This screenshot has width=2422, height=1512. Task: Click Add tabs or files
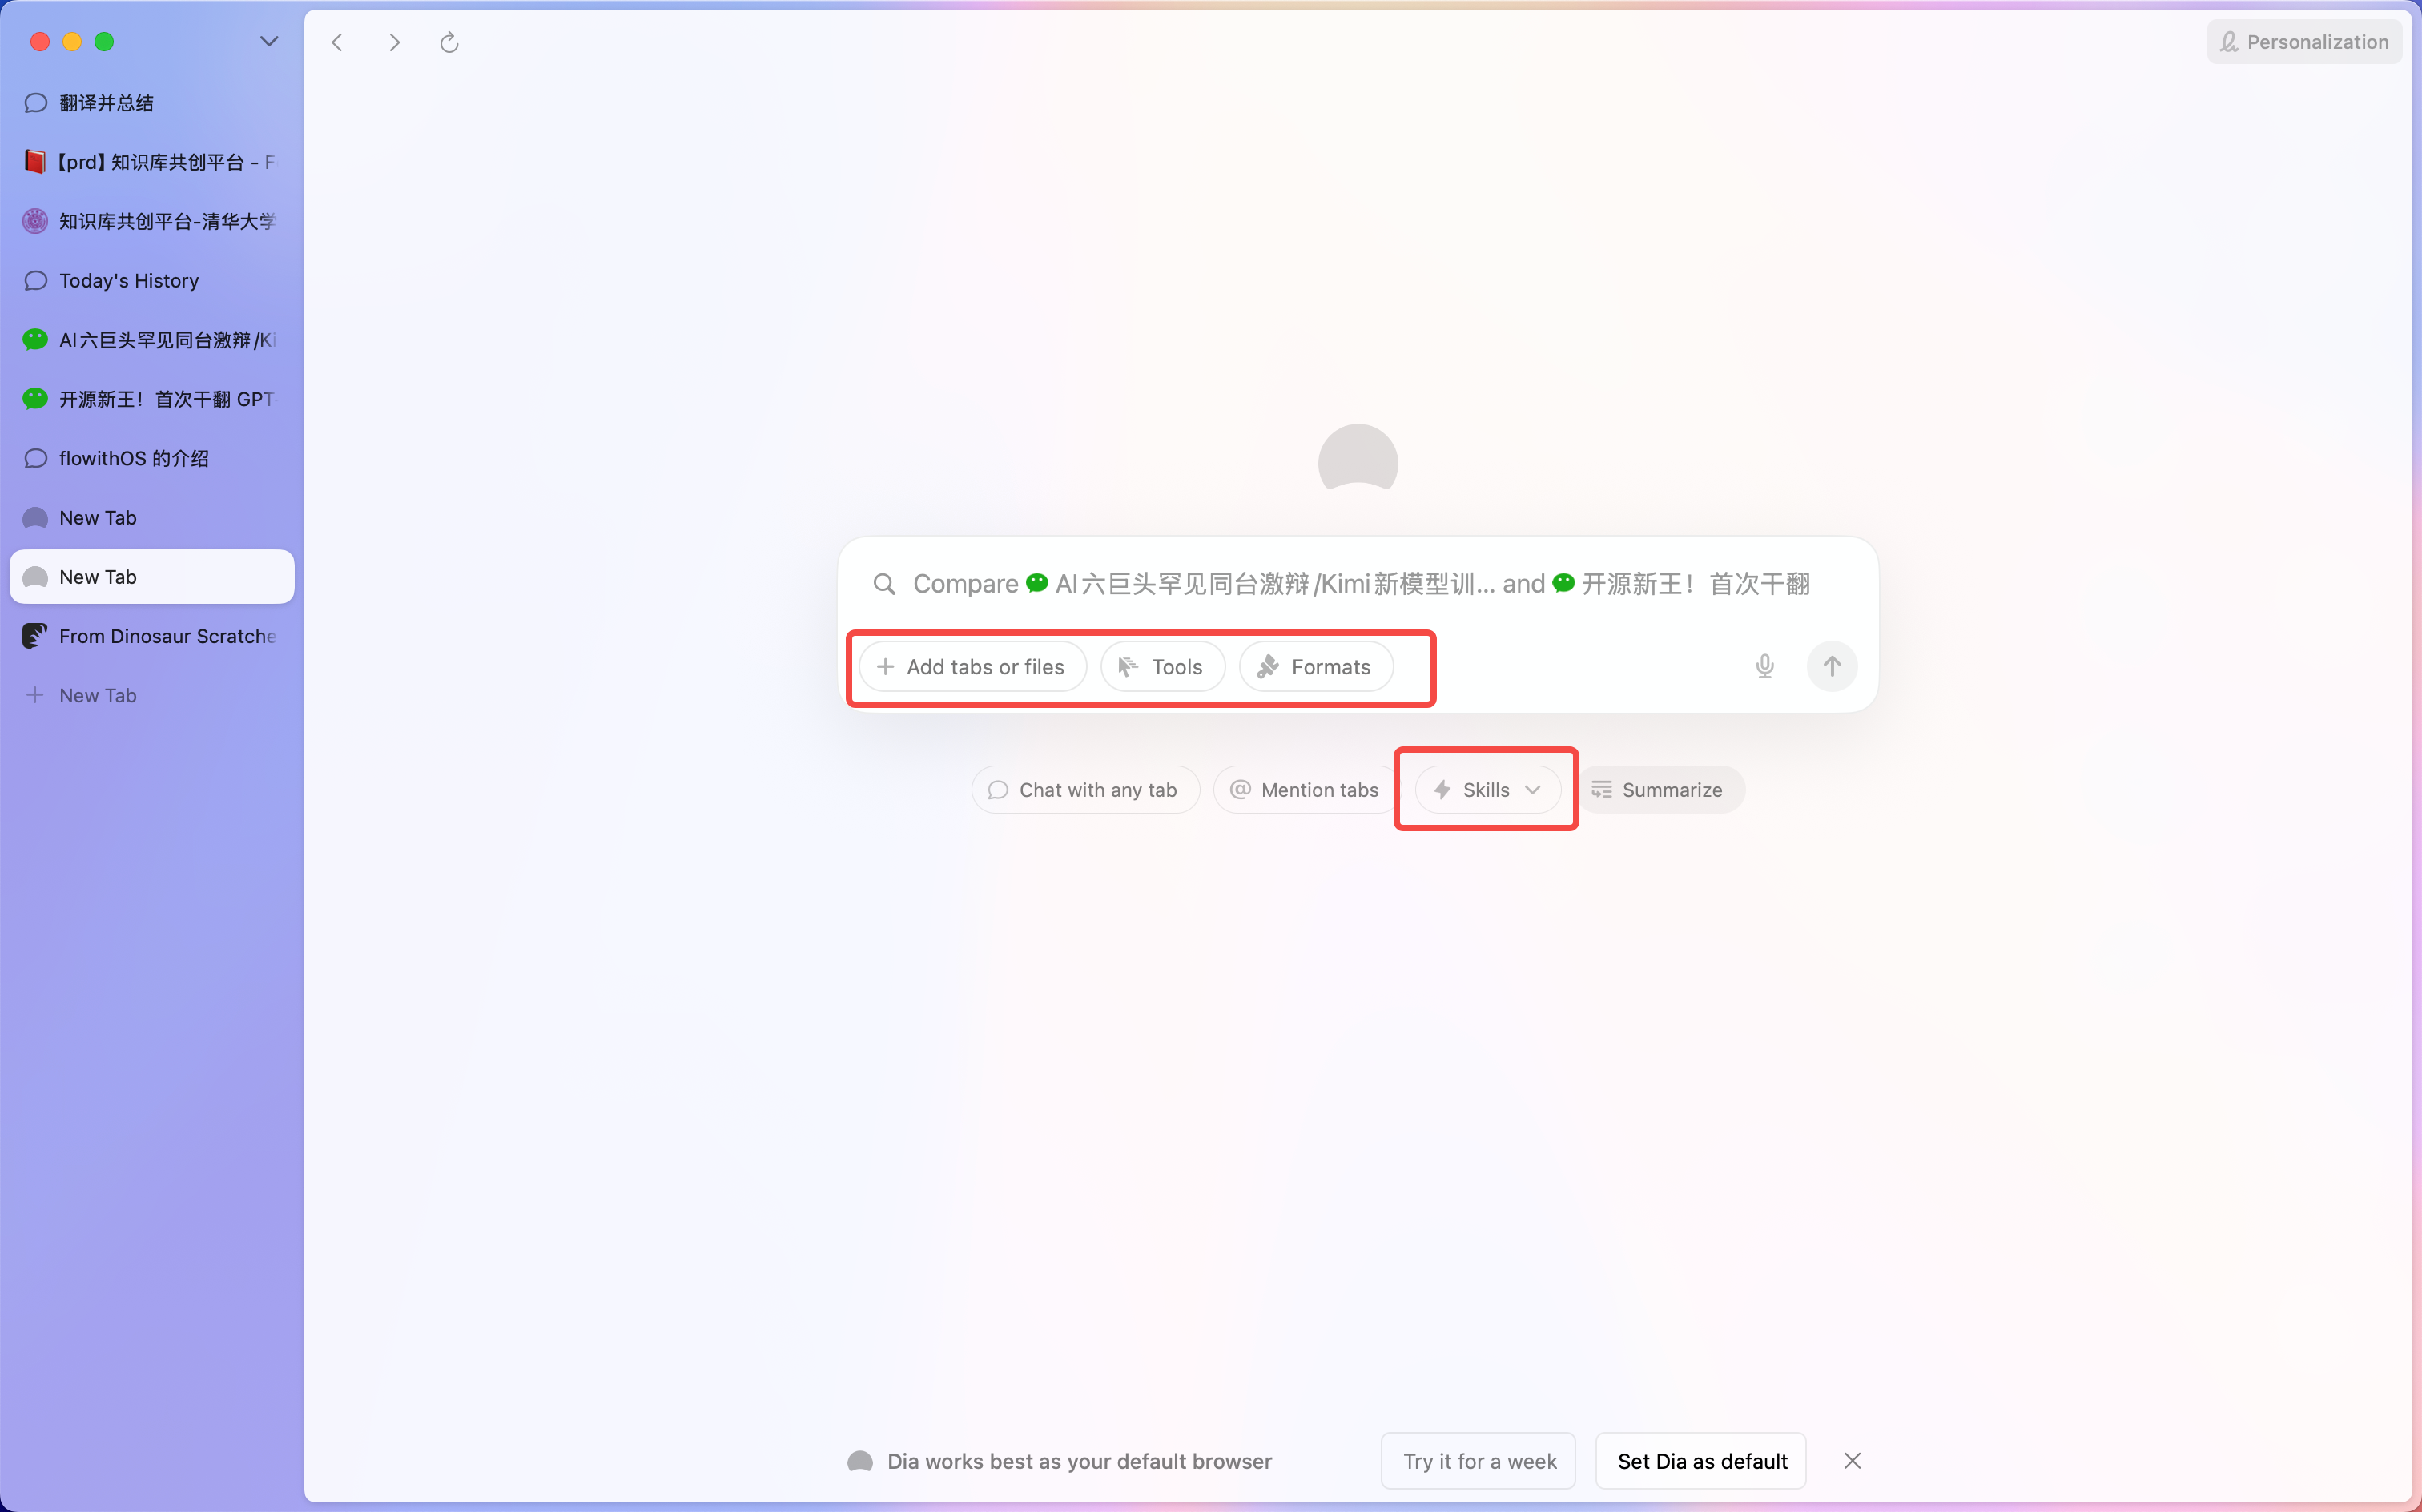point(972,667)
